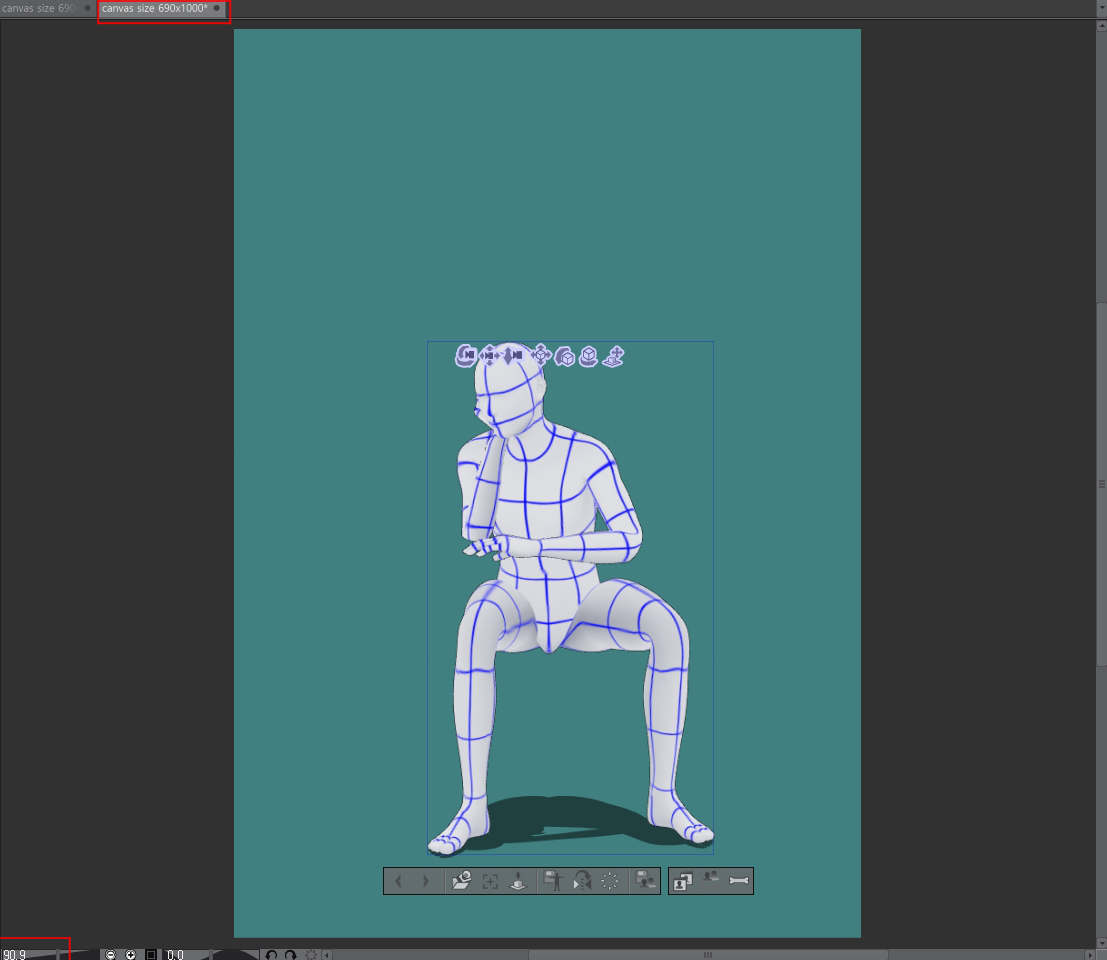This screenshot has width=1107, height=960.
Task: Select the rotate object horizontally icon
Action: 588,356
